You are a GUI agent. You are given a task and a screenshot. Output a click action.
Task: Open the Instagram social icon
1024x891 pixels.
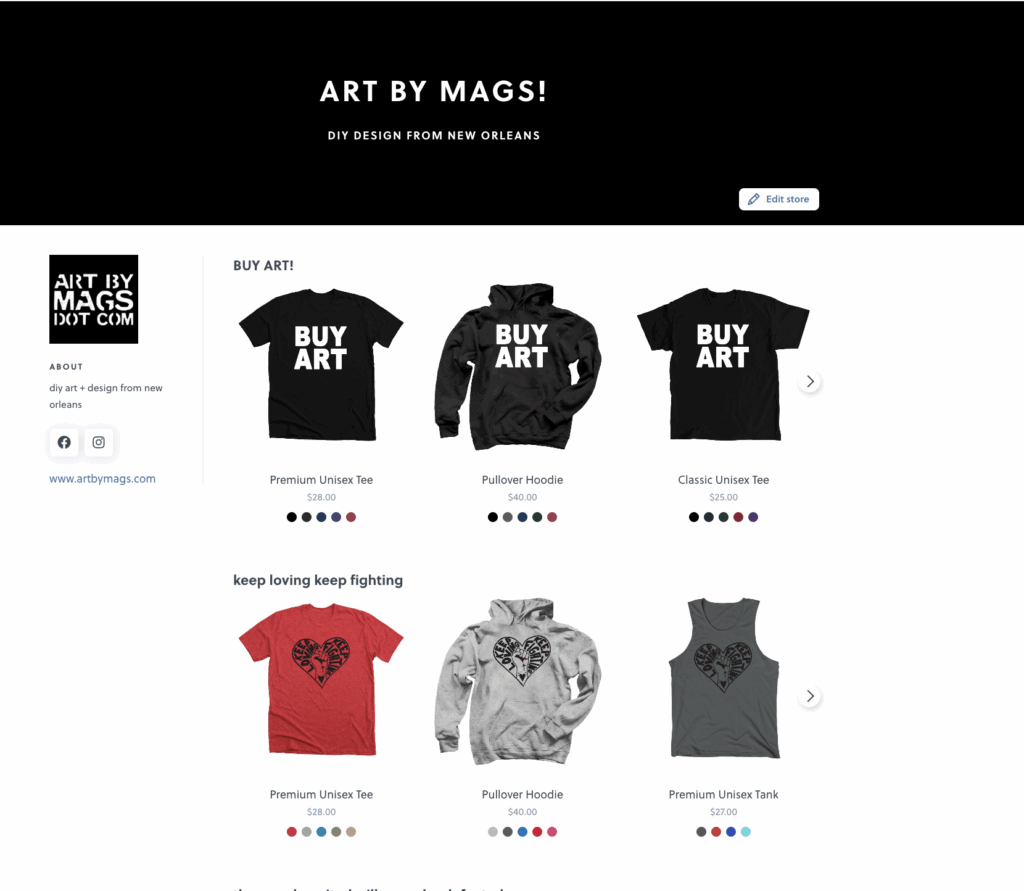pyautogui.click(x=99, y=442)
